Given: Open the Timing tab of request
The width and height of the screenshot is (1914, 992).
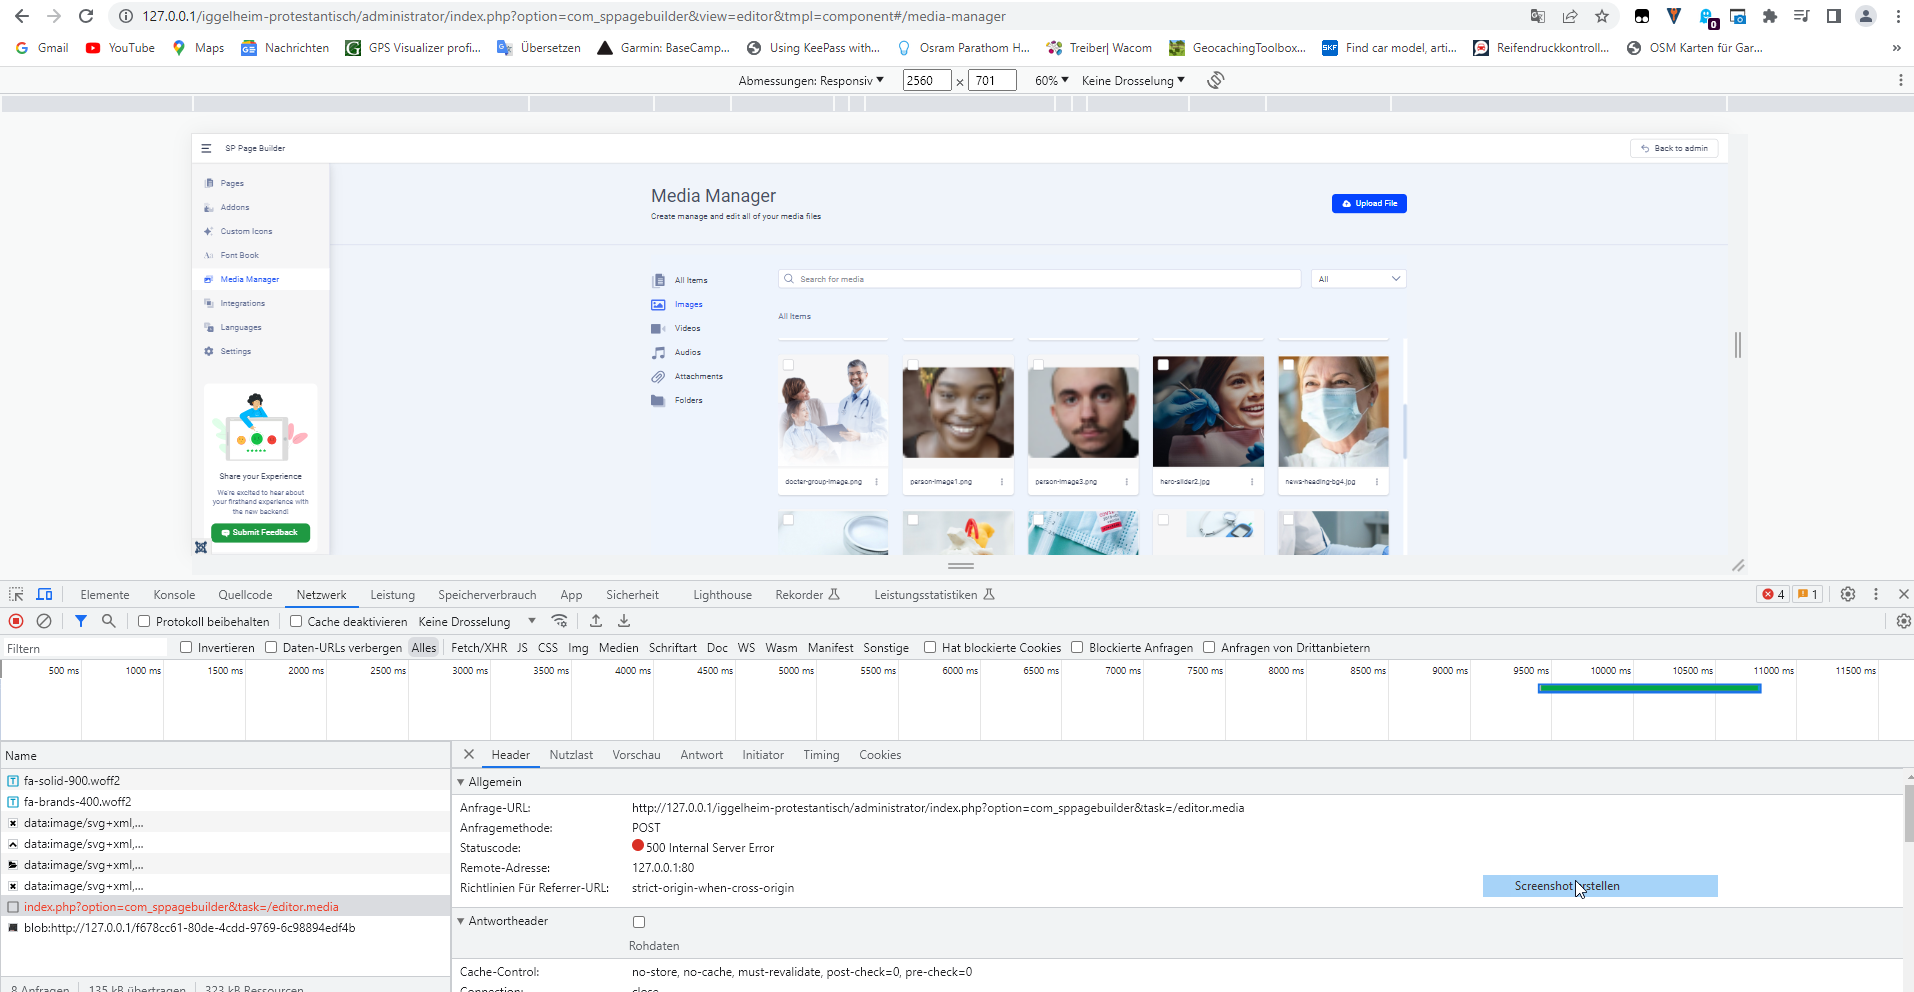Looking at the screenshot, I should click(821, 755).
